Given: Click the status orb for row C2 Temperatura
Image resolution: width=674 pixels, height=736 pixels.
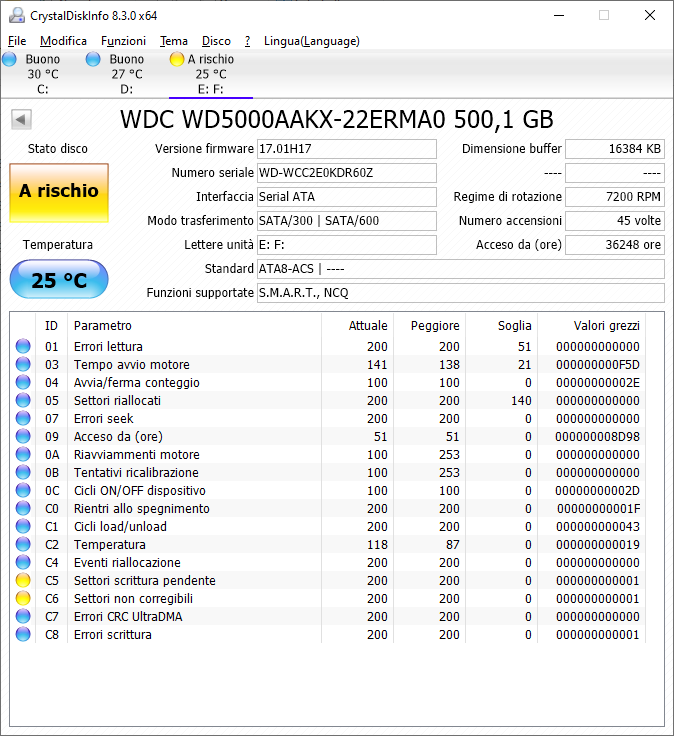Looking at the screenshot, I should pos(23,544).
